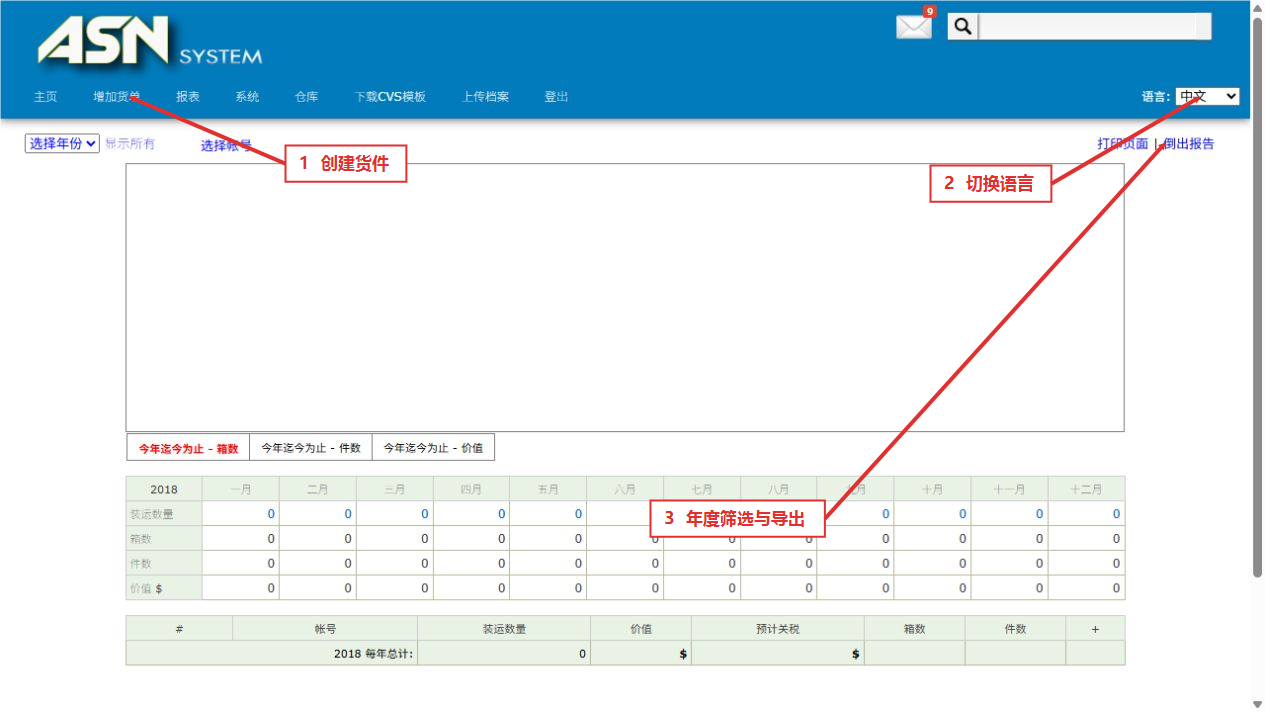This screenshot has height=712, width=1265.
Task: Go to 主页 in the navigation bar
Action: pyautogui.click(x=46, y=97)
